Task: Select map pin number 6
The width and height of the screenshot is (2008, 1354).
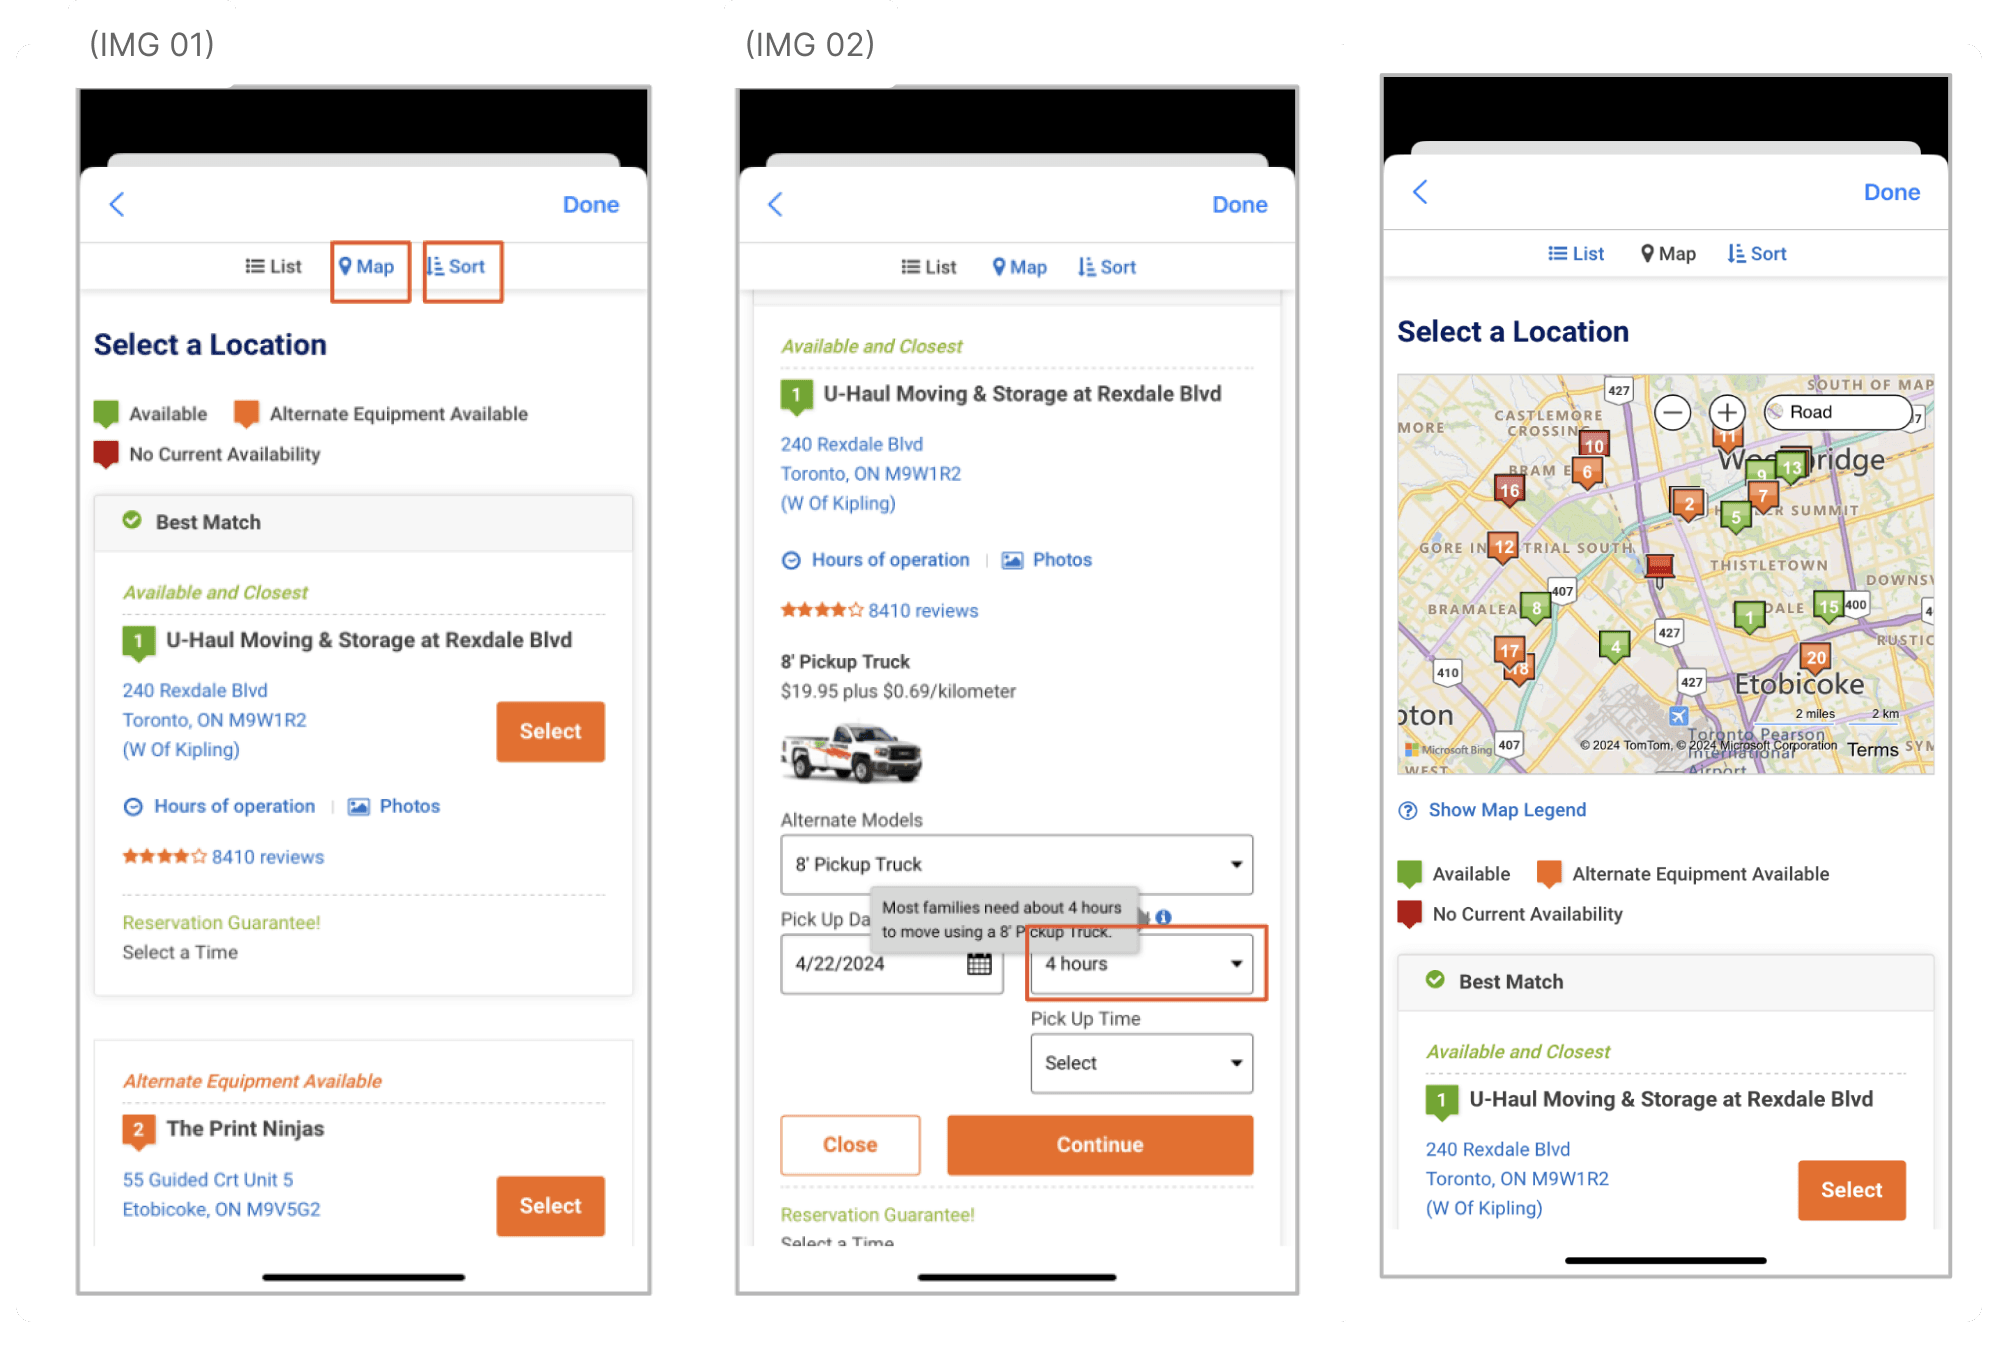Action: [1587, 472]
